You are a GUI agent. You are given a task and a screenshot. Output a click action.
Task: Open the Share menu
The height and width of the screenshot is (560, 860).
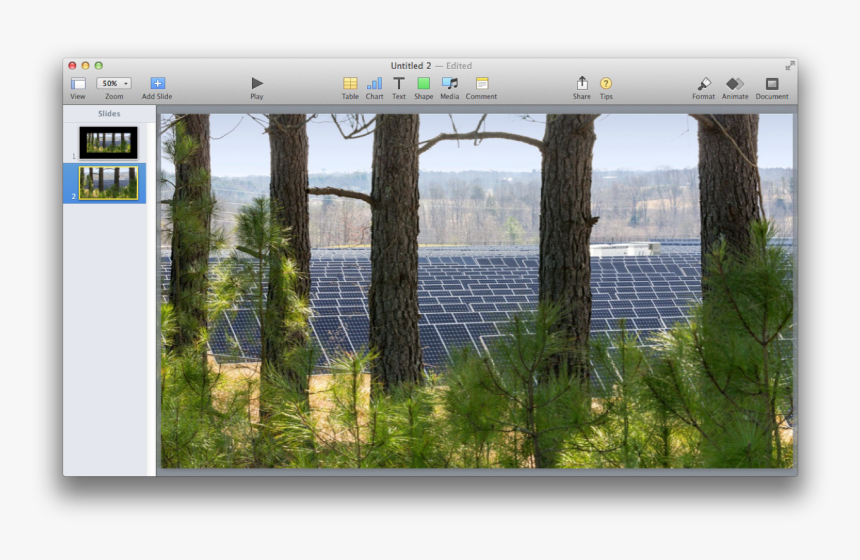582,84
